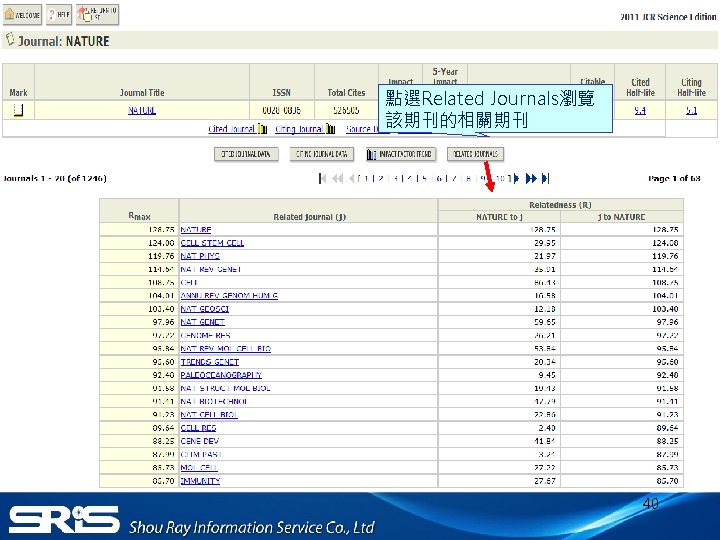Open the Citing Half-life value link
720x540 pixels.
click(691, 110)
